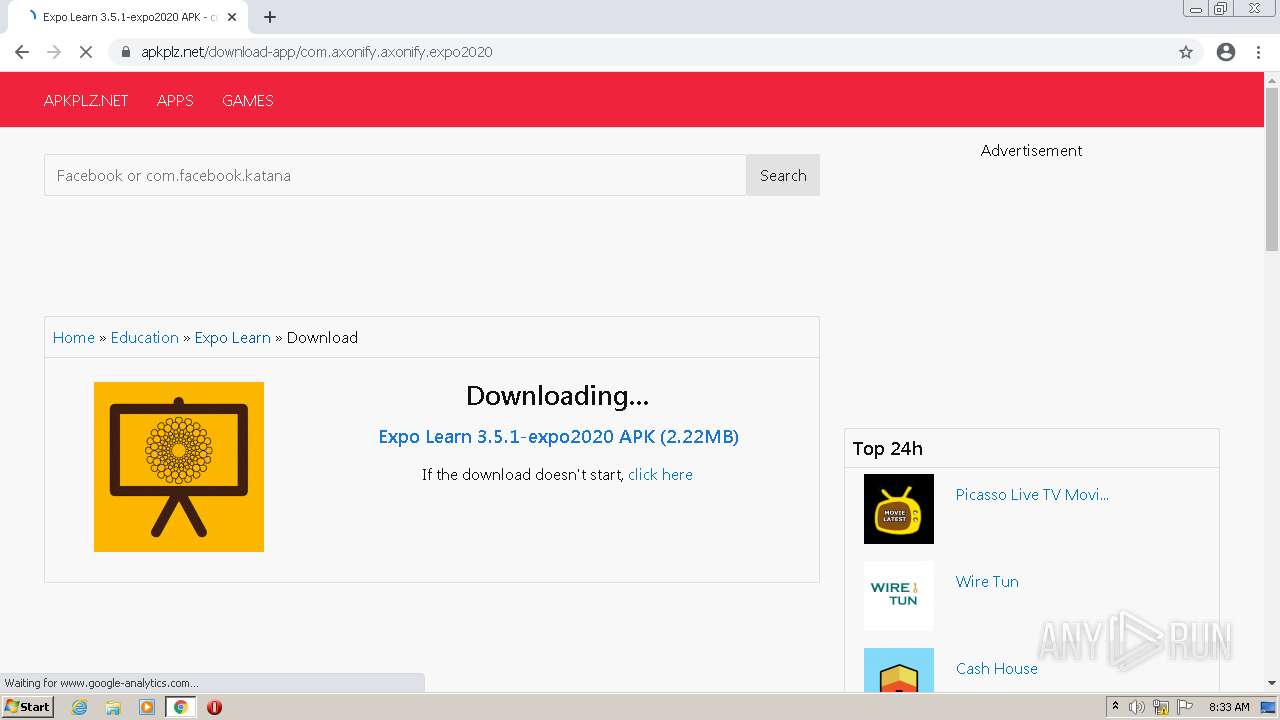Click the browser back arrow
This screenshot has width=1280, height=720.
[x=22, y=52]
